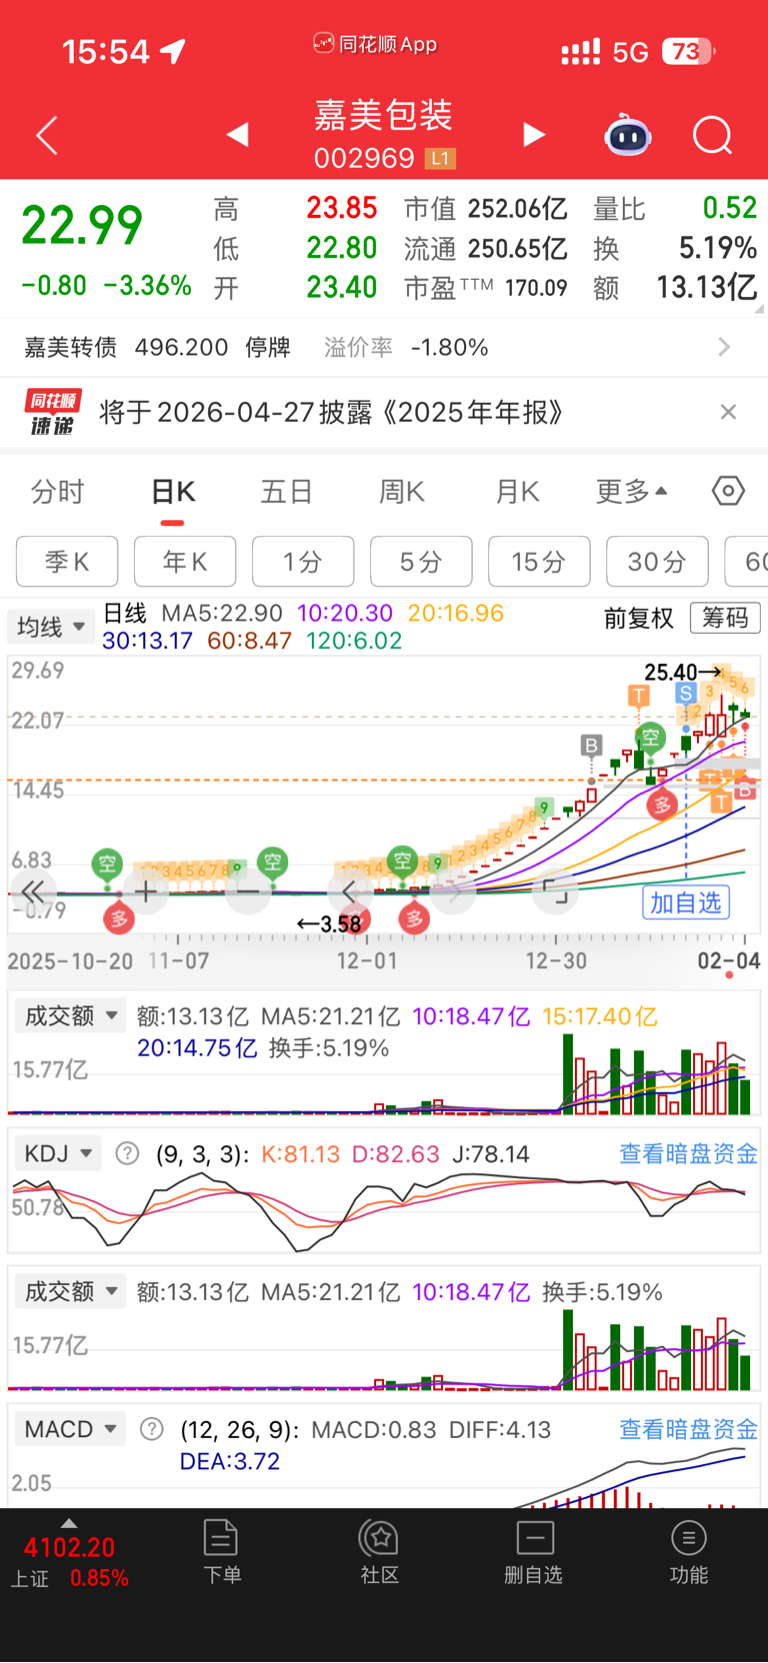
Task: Open 嘉美转债 convertible bond row
Action: click(384, 348)
